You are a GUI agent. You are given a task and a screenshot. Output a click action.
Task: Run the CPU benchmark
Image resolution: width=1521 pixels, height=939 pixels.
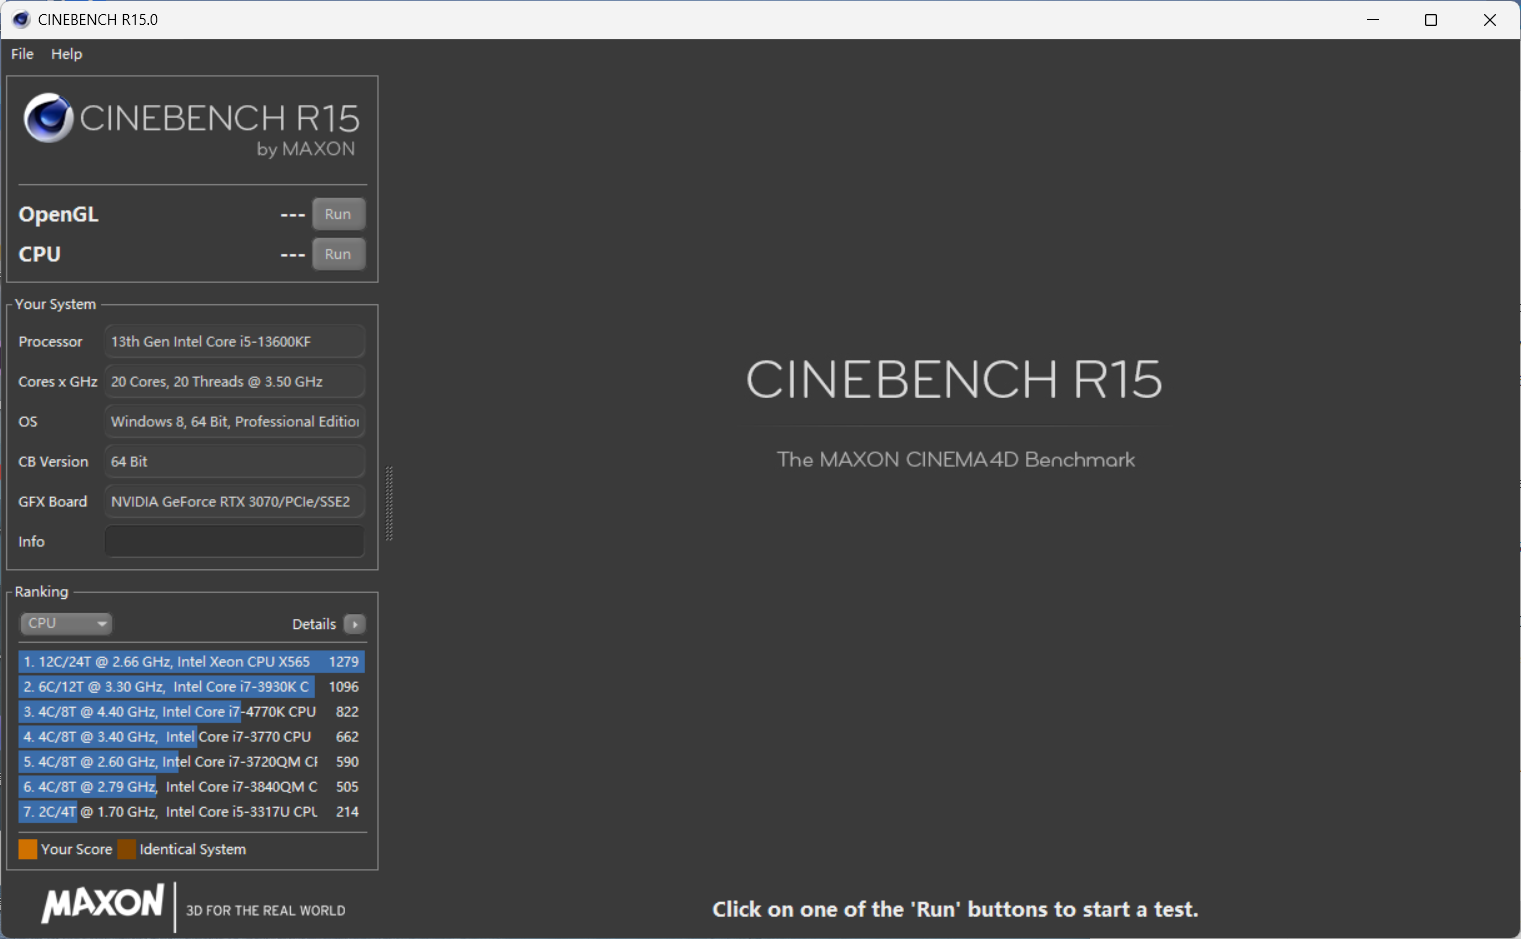338,253
